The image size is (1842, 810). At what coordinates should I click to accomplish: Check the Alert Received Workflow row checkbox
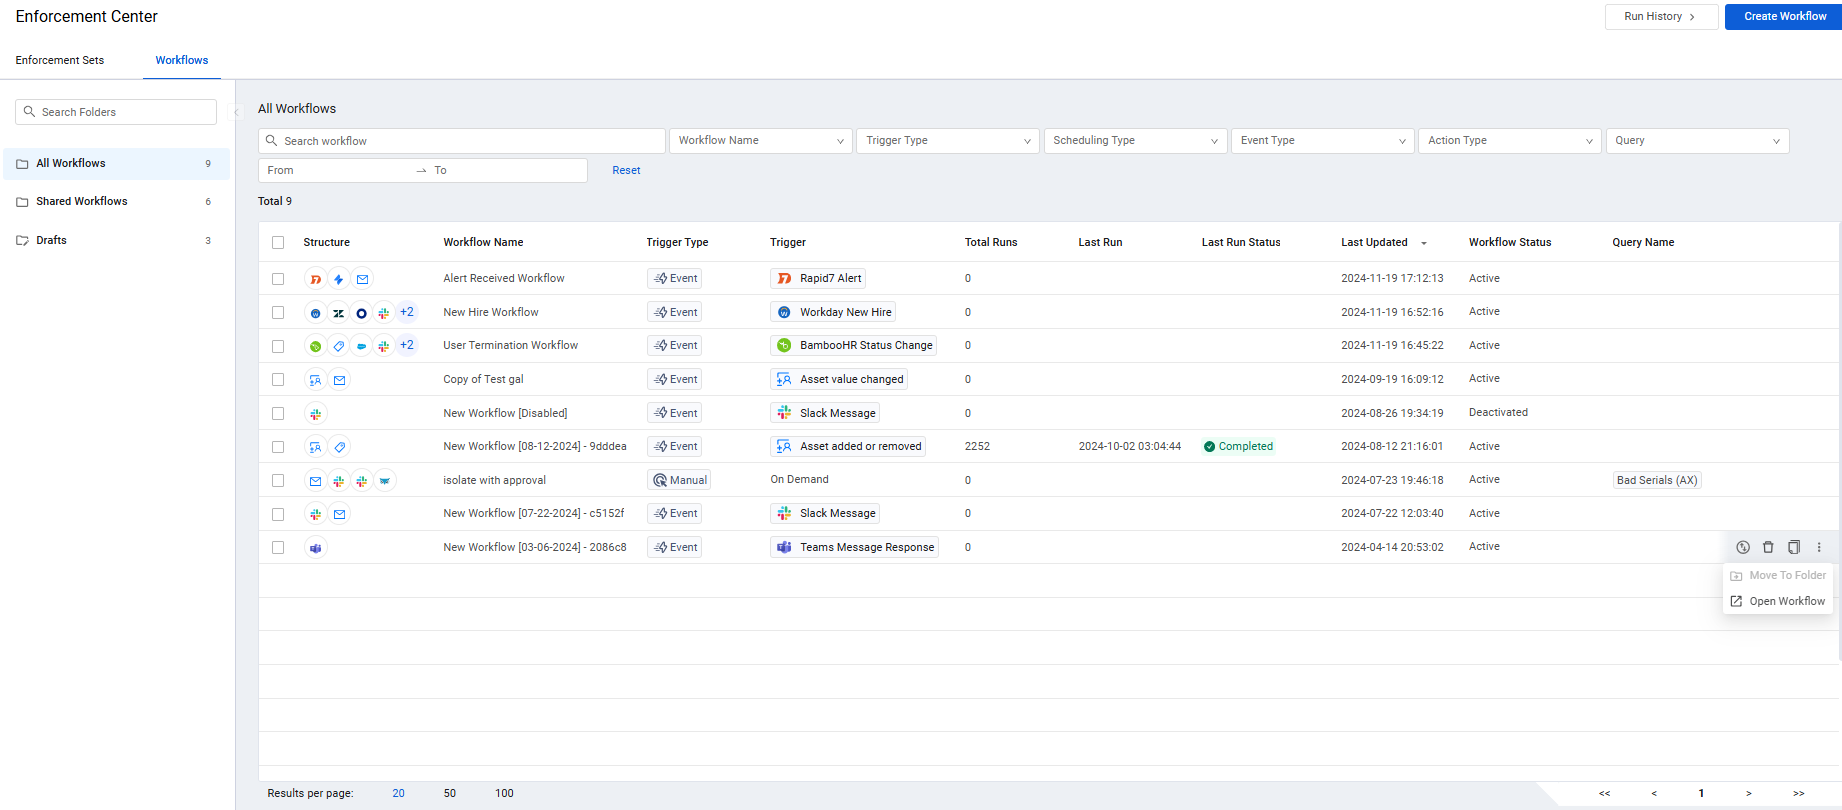click(278, 279)
